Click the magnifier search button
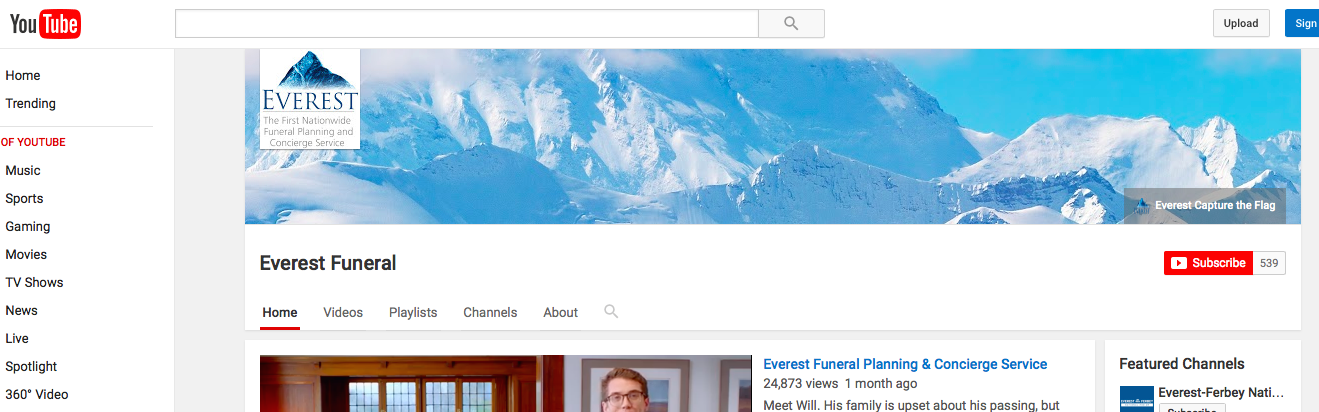 pyautogui.click(x=791, y=23)
